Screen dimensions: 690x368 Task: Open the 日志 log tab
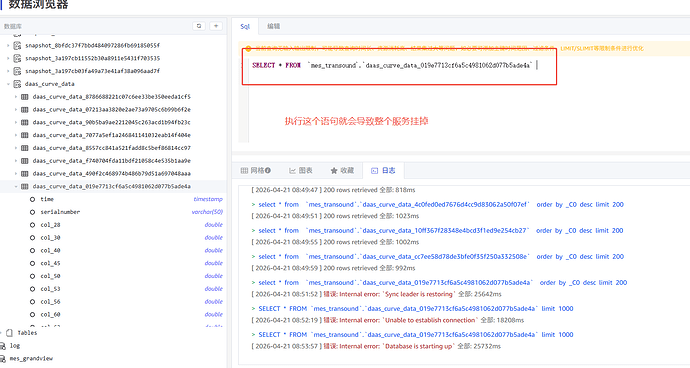click(x=383, y=170)
